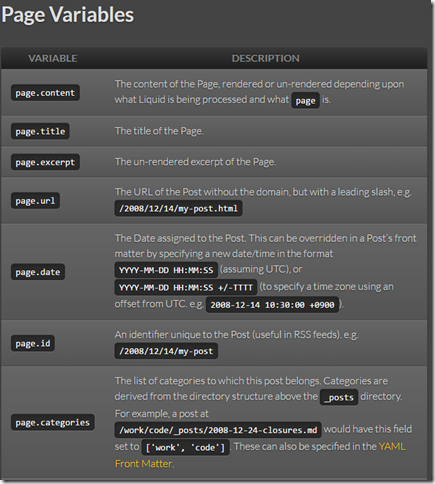Viewport: 435px width, 484px height.
Task: Click the YYYY-MM-DD HH:MM:SS +/-TTTT code
Action: click(186, 287)
